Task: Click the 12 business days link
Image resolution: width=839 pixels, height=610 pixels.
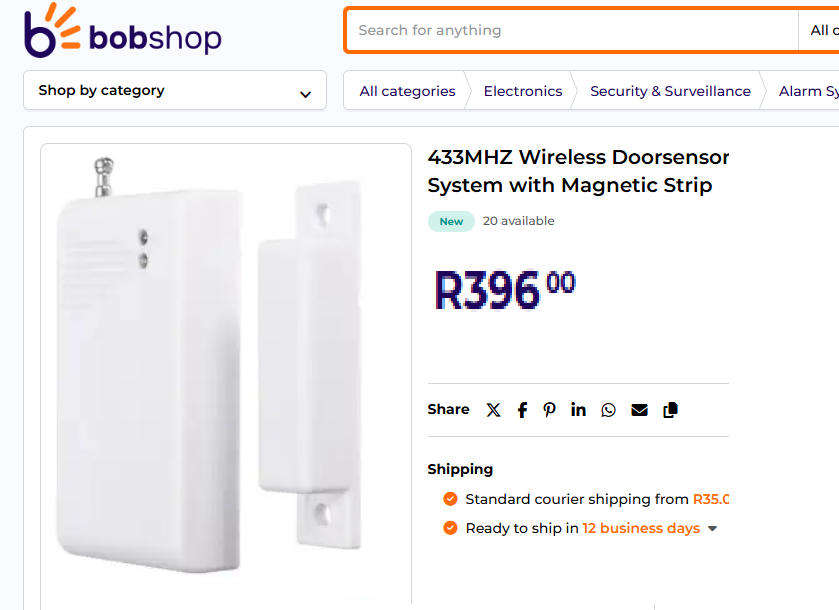Action: pyautogui.click(x=641, y=528)
